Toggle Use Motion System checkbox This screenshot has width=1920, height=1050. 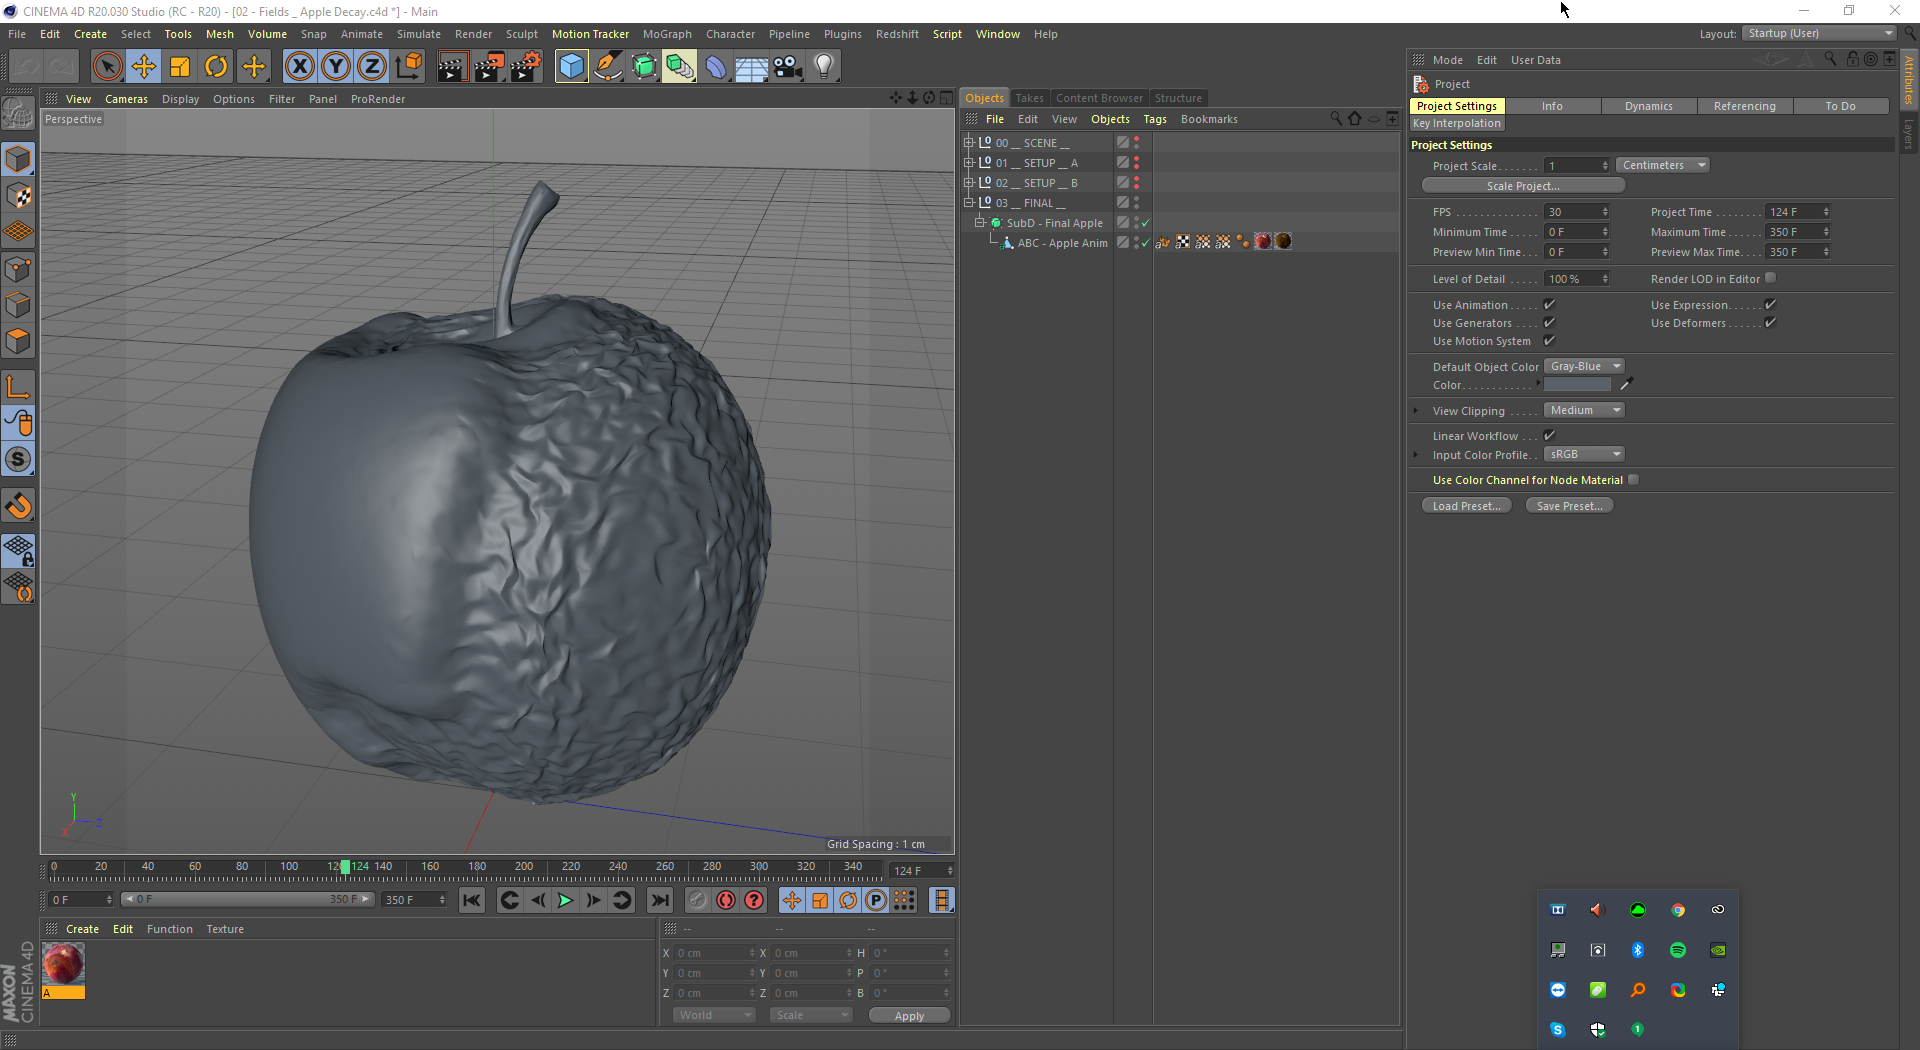click(x=1549, y=341)
